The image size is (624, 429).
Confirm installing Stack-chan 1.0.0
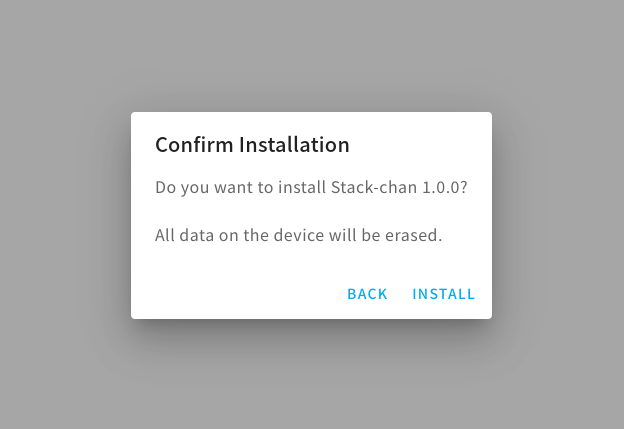click(443, 294)
